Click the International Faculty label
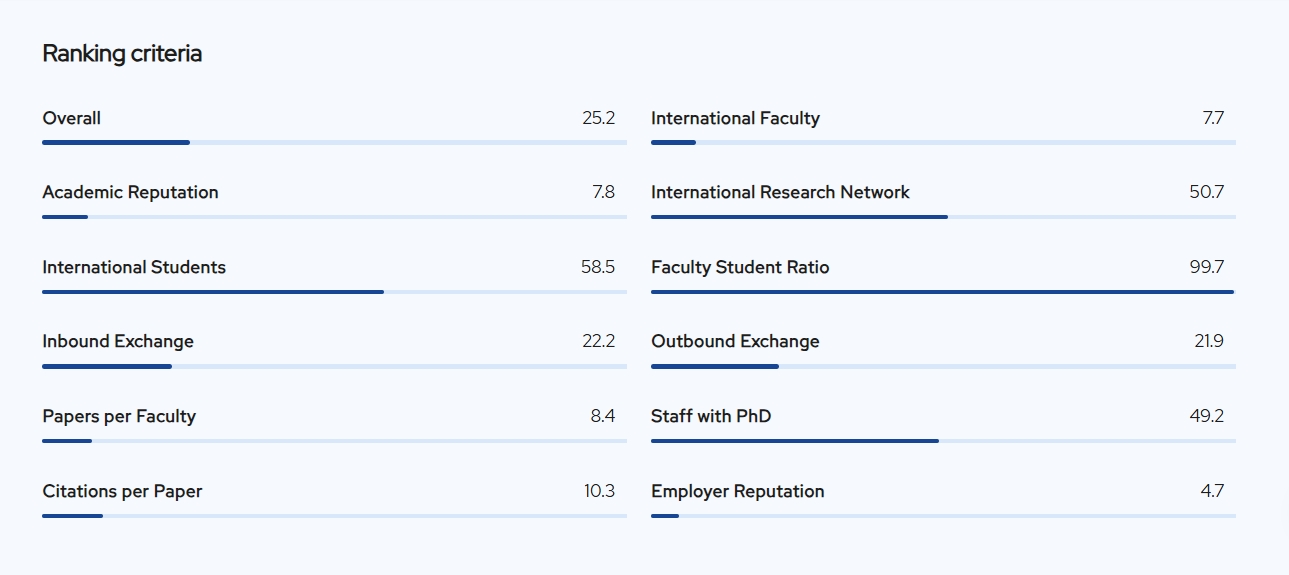This screenshot has height=575, width=1289. pyautogui.click(x=735, y=118)
